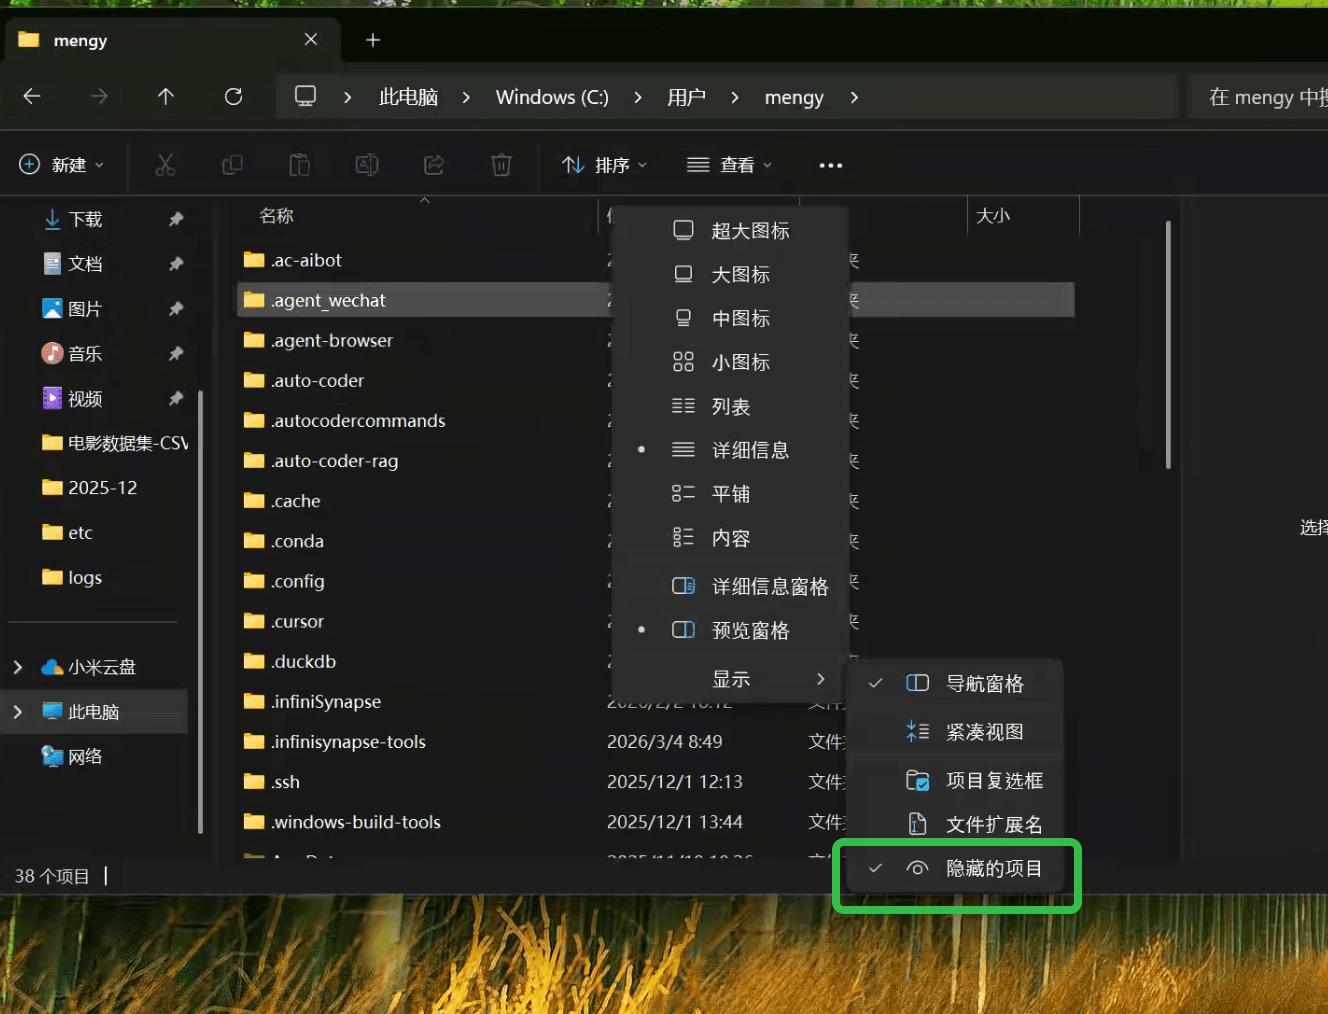Expand the 此电脑 tree node arrow
The image size is (1328, 1014).
click(18, 712)
